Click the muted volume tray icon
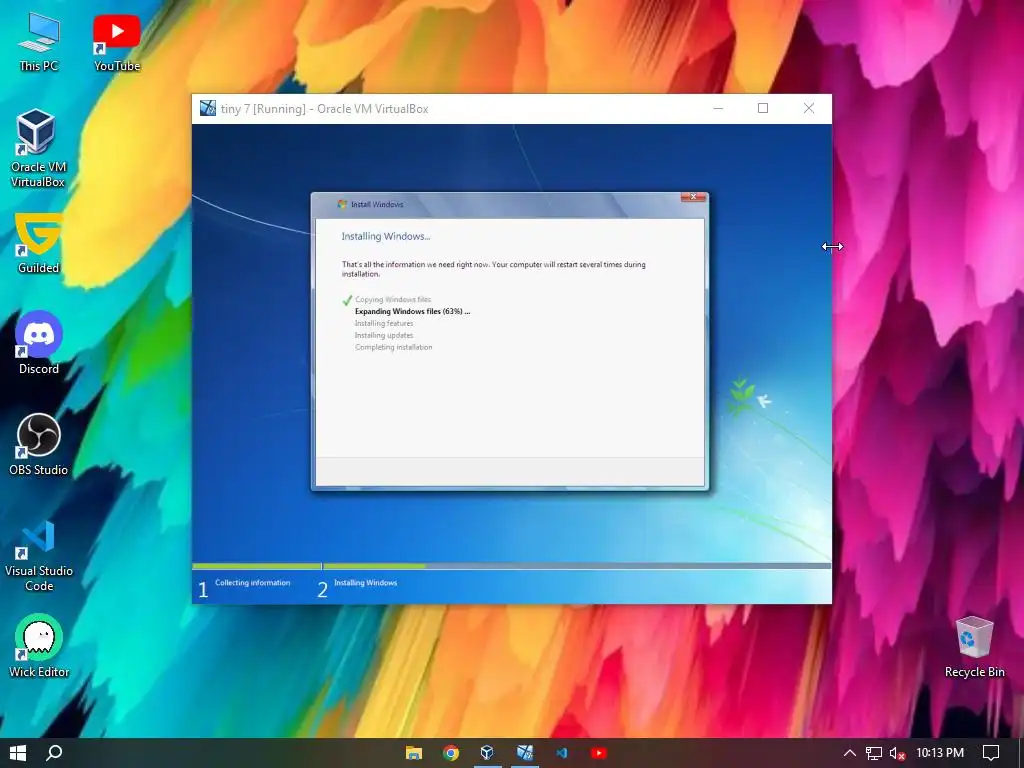This screenshot has height=768, width=1024. pyautogui.click(x=897, y=753)
